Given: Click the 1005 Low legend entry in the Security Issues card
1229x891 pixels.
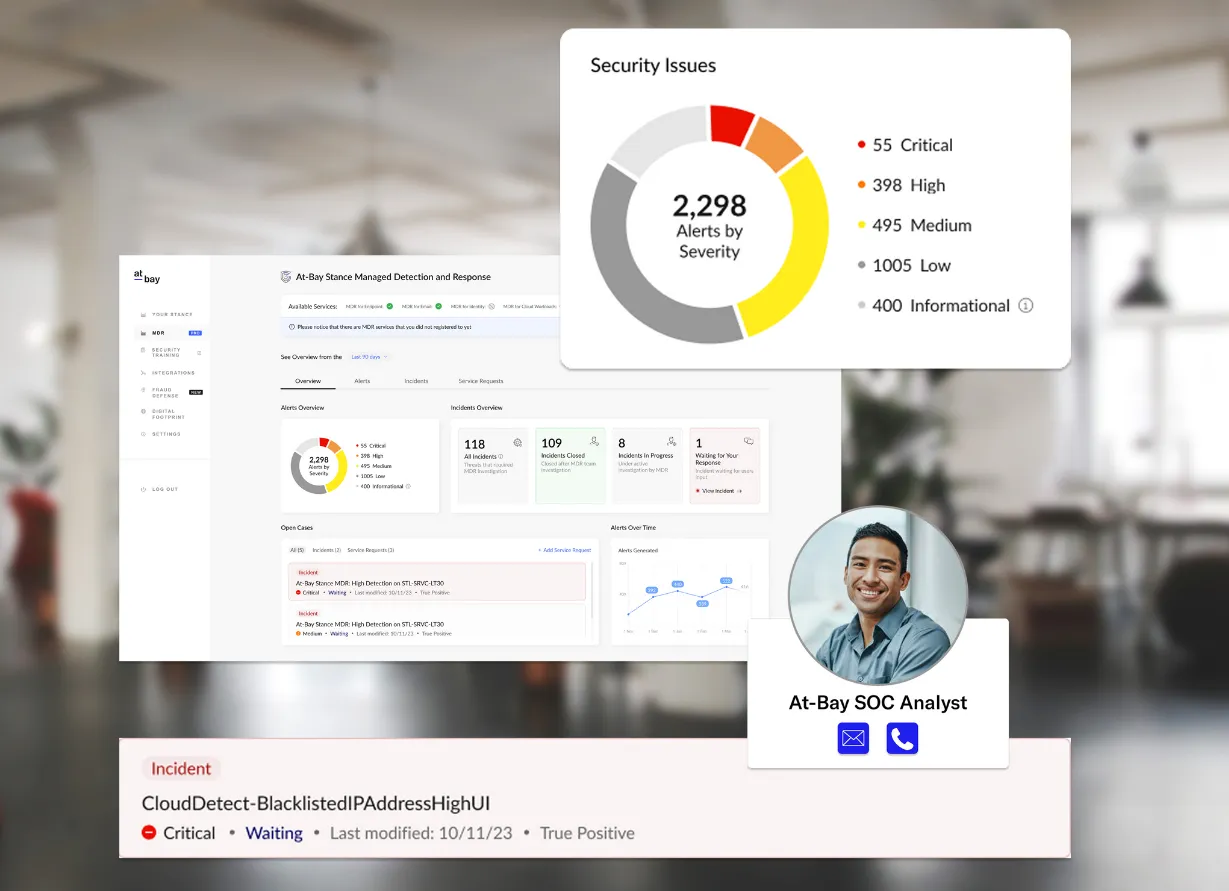Looking at the screenshot, I should [904, 265].
